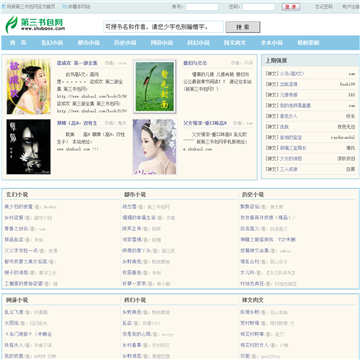Open 飘飘欲仙 in the 历史小说 list
The width and height of the screenshot is (360, 360).
250,207
